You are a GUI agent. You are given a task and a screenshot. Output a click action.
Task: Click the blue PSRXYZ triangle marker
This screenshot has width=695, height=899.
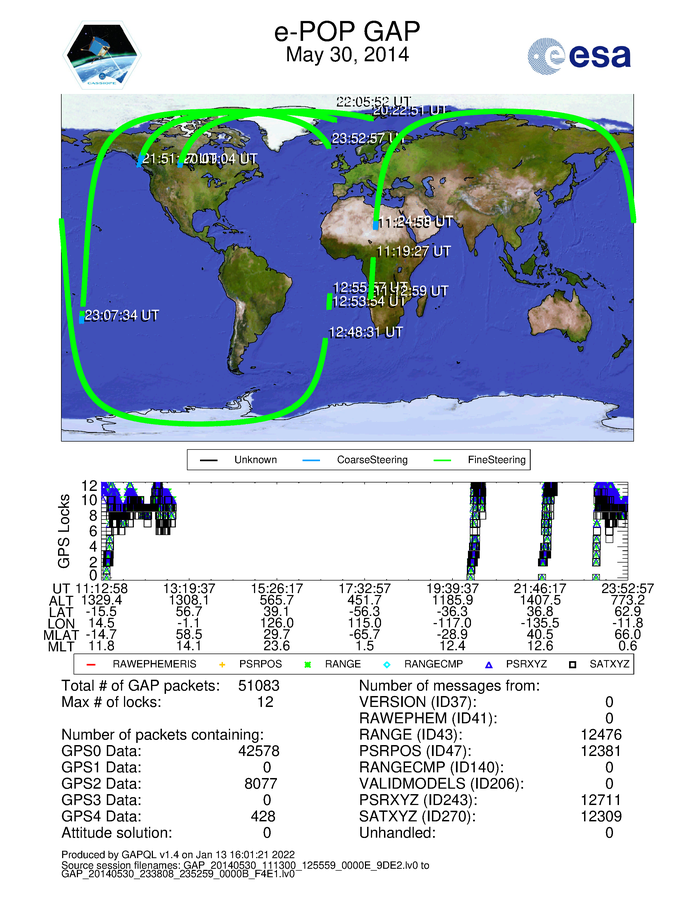tap(489, 662)
